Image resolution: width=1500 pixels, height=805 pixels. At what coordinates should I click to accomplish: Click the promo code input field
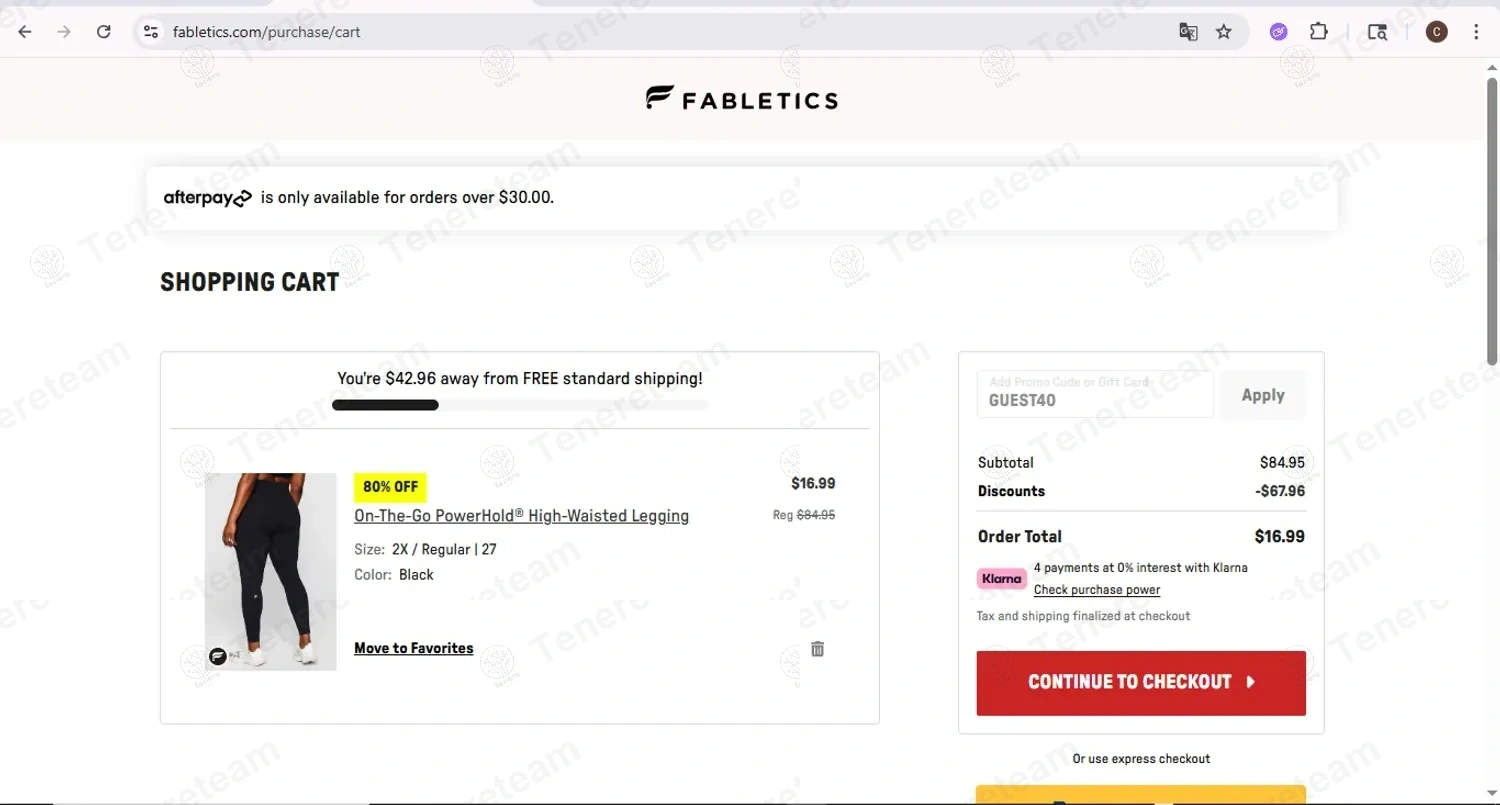(1095, 396)
